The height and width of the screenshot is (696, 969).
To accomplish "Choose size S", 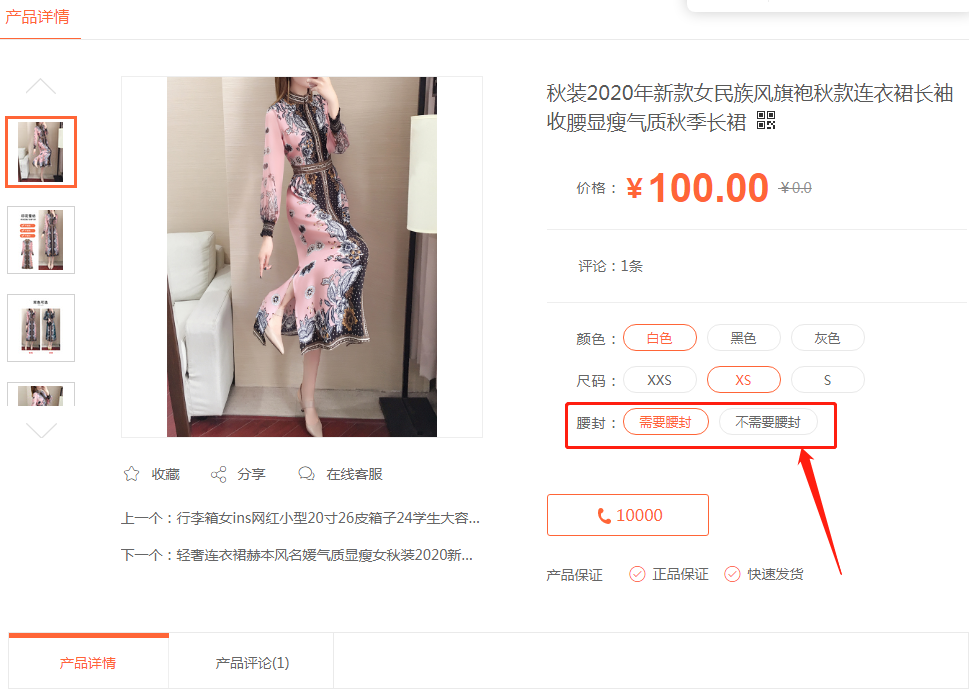I will pyautogui.click(x=827, y=380).
